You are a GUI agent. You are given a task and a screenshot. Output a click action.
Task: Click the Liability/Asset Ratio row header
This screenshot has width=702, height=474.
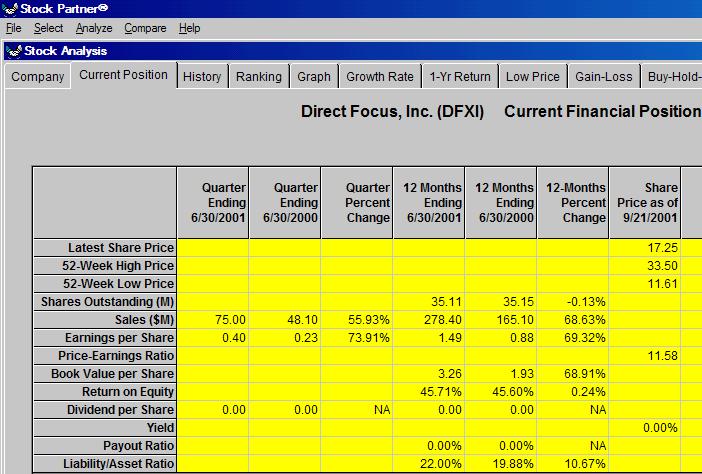tap(105, 464)
